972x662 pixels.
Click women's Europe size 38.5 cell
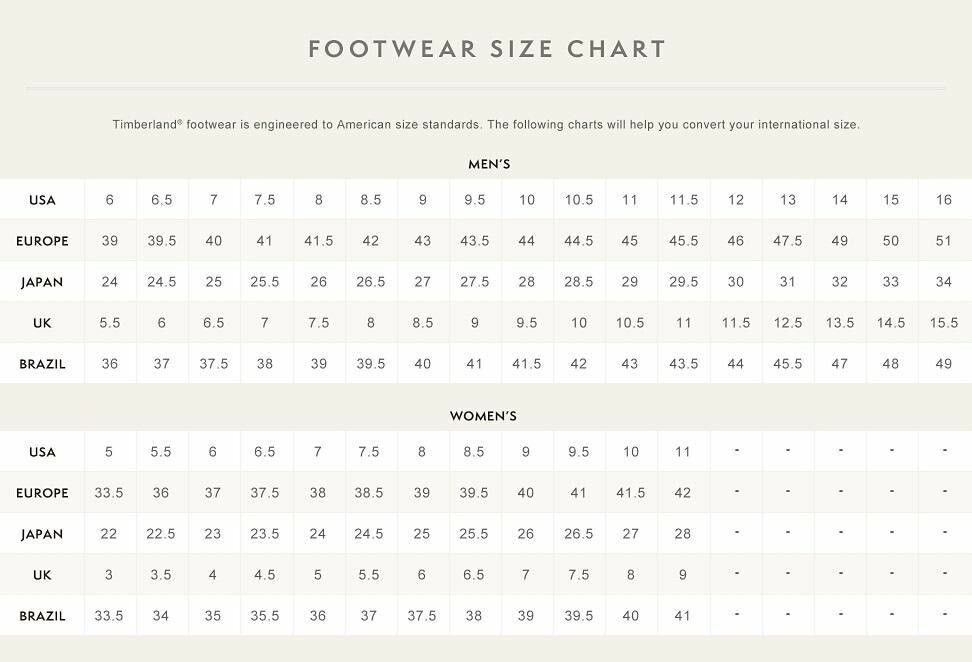[369, 493]
